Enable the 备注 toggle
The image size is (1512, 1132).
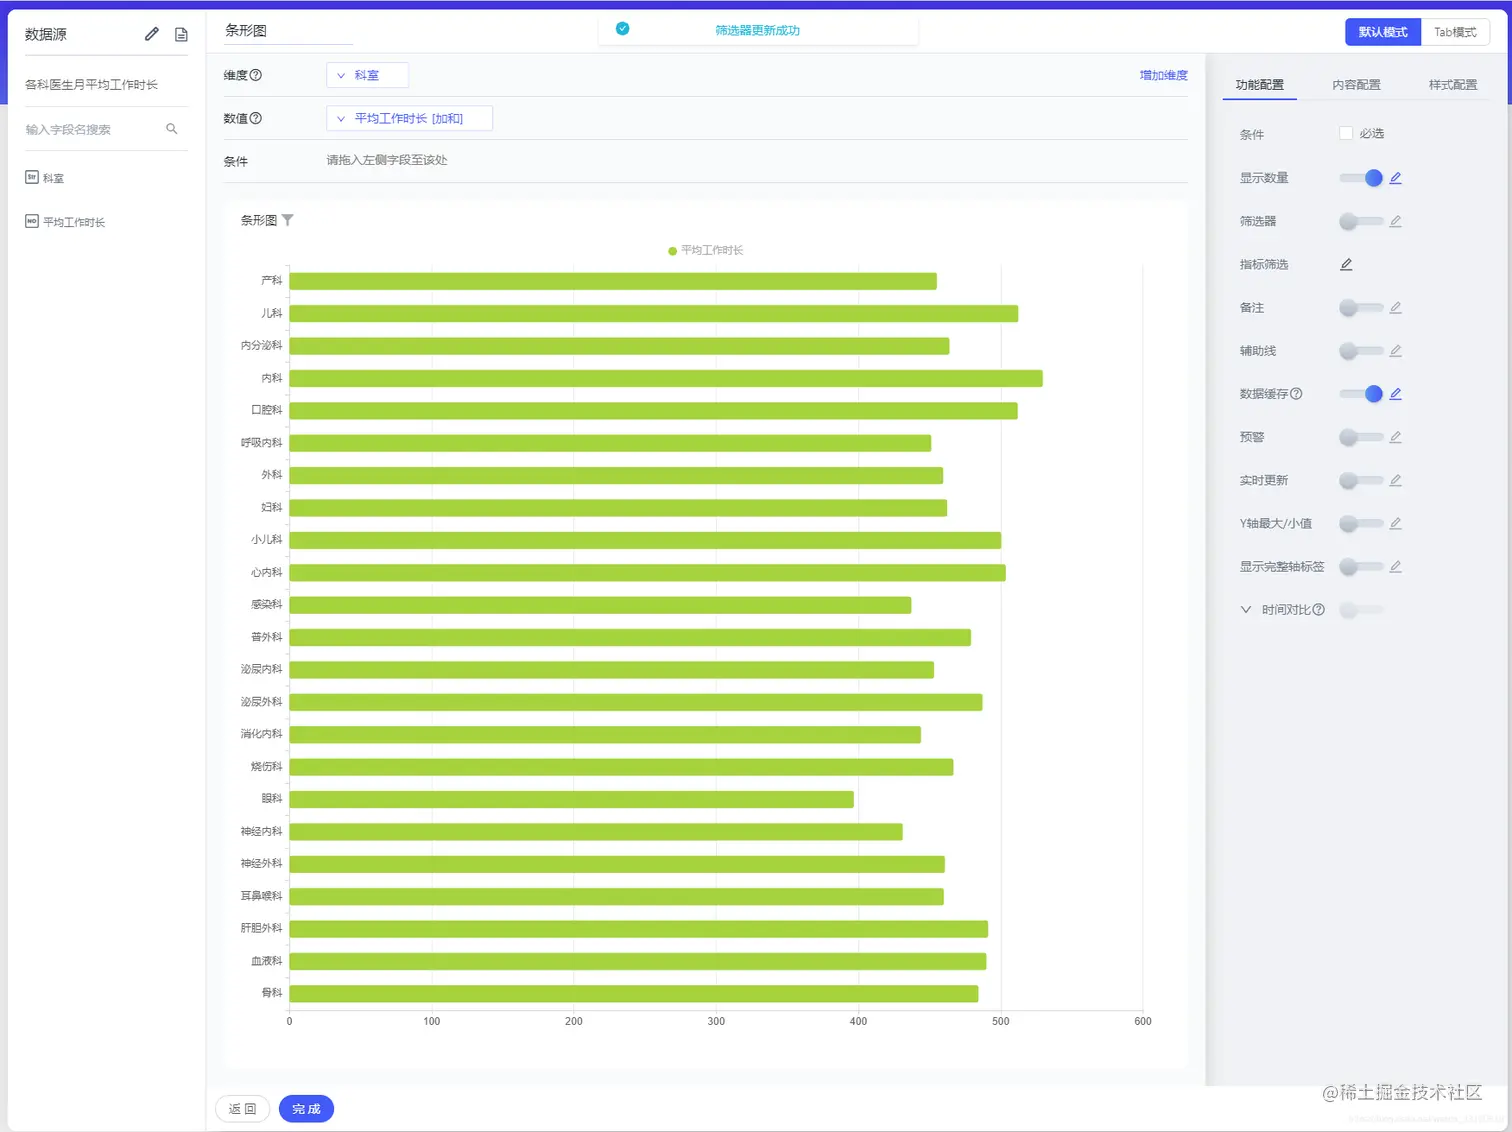1362,308
